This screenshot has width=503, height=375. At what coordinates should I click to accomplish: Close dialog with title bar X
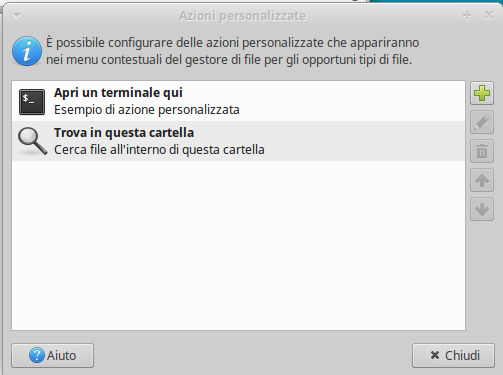489,15
